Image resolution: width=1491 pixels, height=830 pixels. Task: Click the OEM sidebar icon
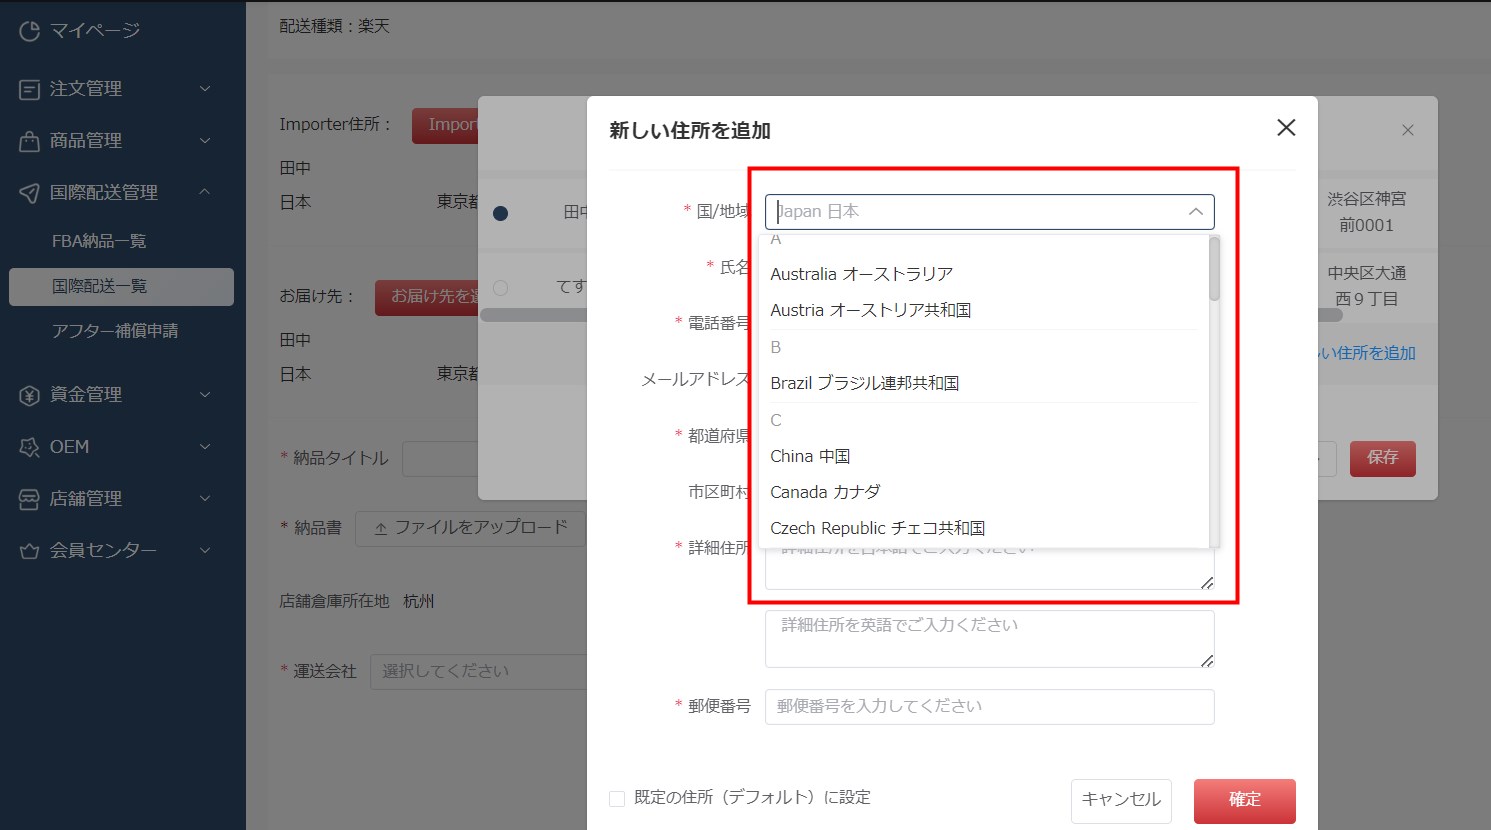click(29, 447)
